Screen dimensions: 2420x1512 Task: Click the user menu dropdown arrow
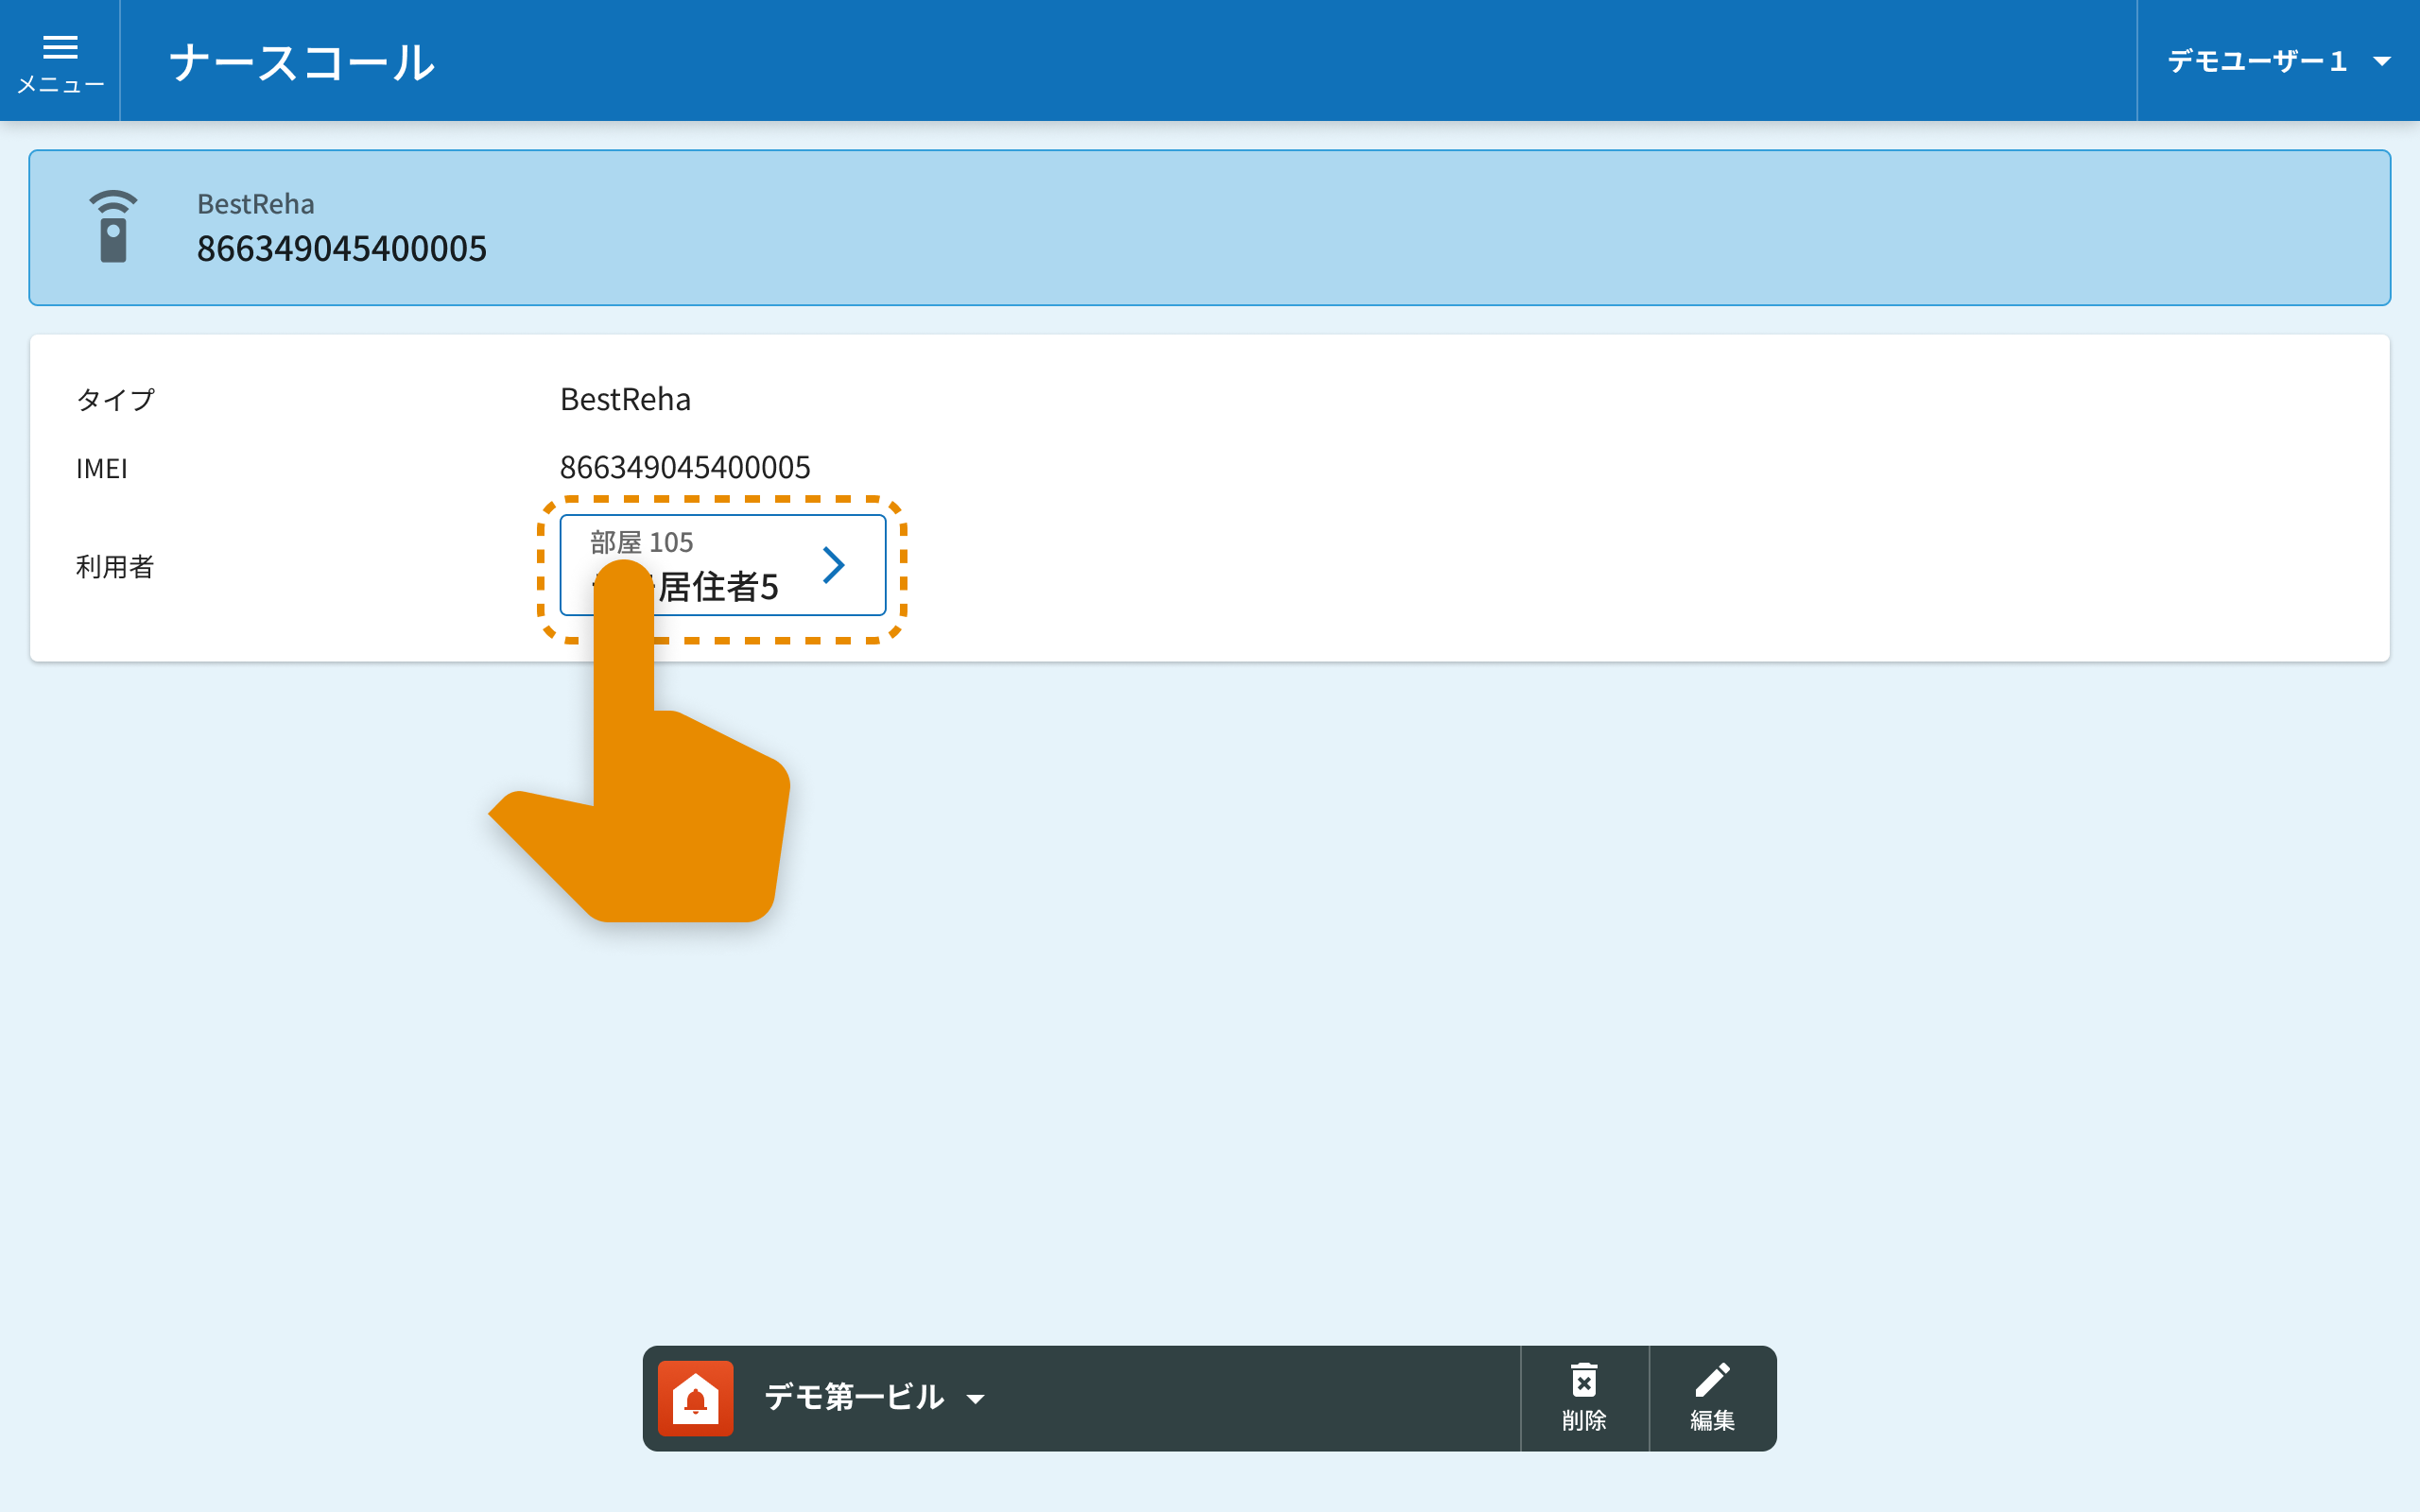tap(2382, 62)
